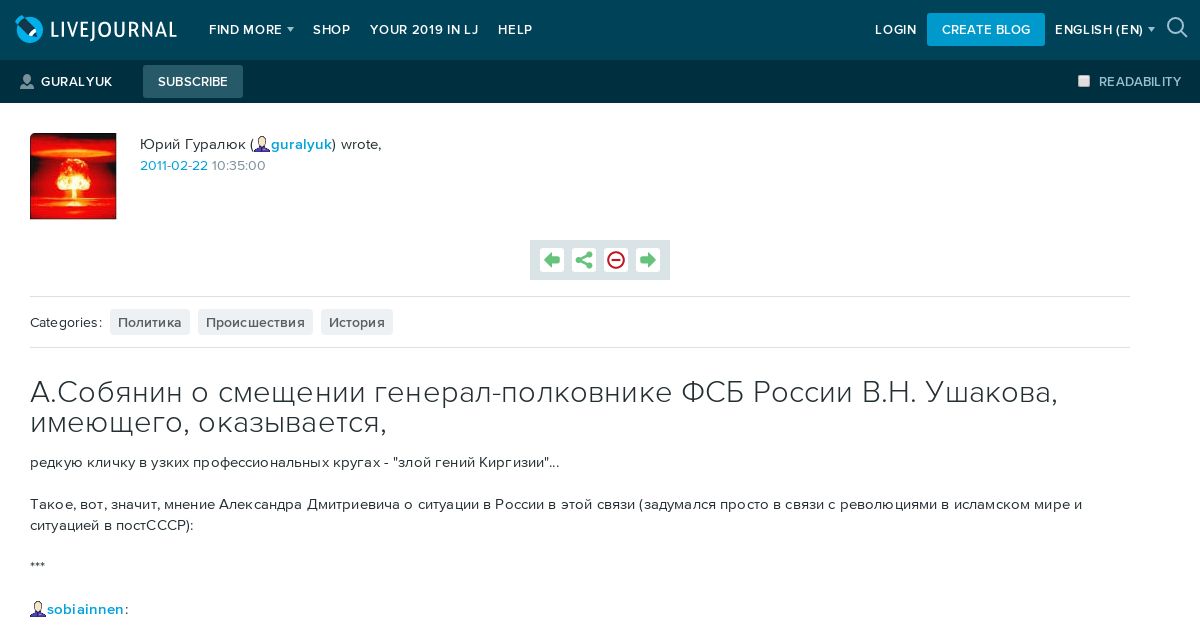1200x630 pixels.
Task: Expand the Find More dropdown
Action: [x=251, y=30]
